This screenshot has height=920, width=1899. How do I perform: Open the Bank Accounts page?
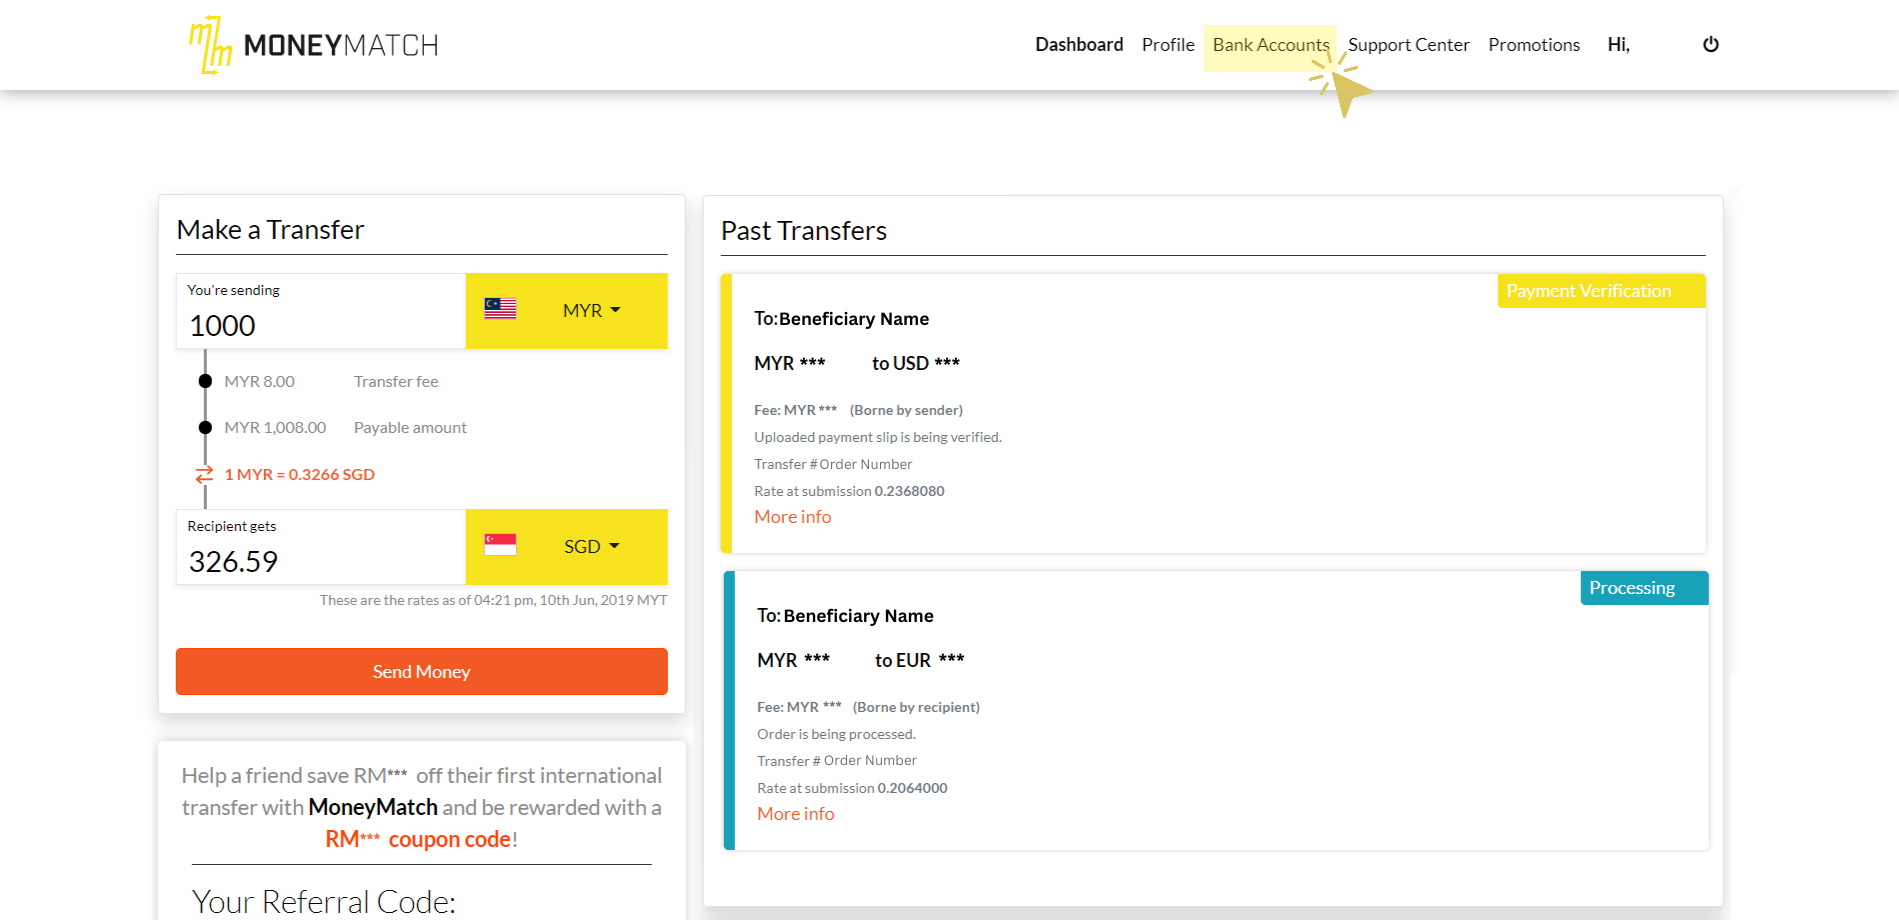coord(1271,45)
